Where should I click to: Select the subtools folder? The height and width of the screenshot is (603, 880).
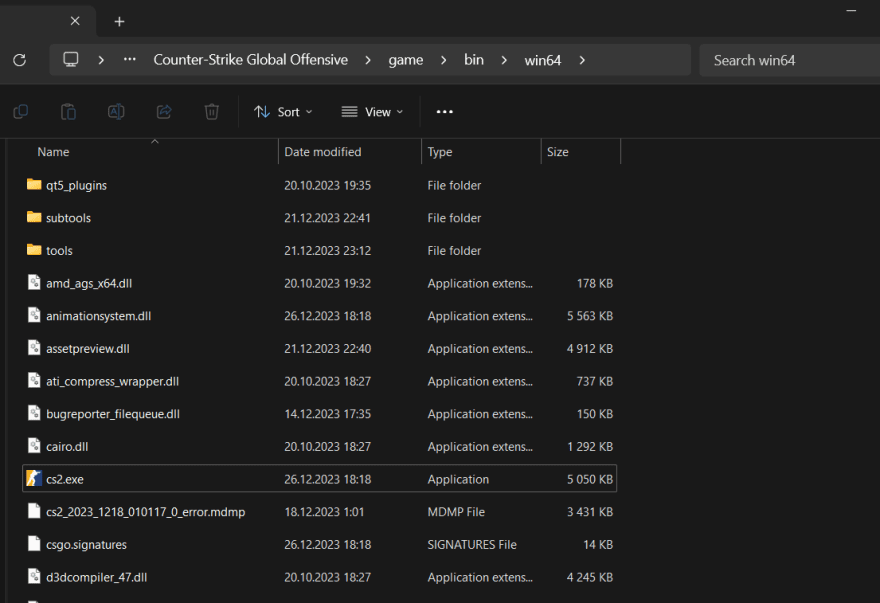tap(319, 218)
